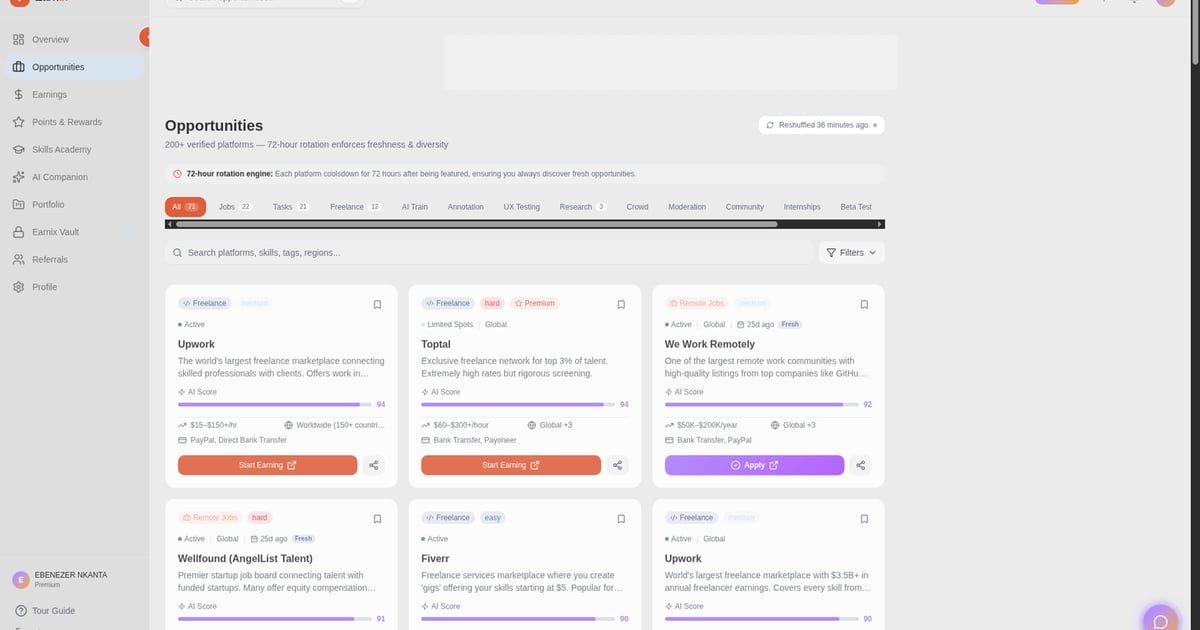This screenshot has width=1200, height=630.
Task: Open the Toptal card title
Action: click(435, 344)
